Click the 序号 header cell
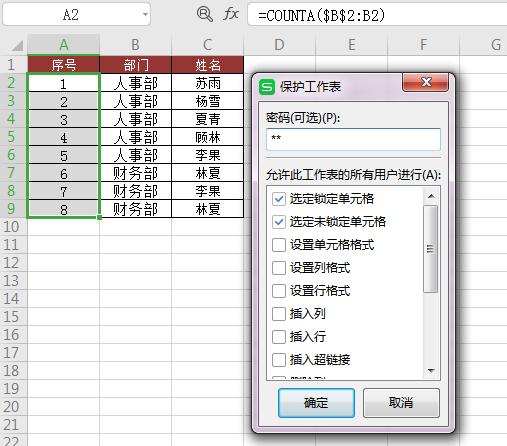This screenshot has height=446, width=507. (64, 65)
